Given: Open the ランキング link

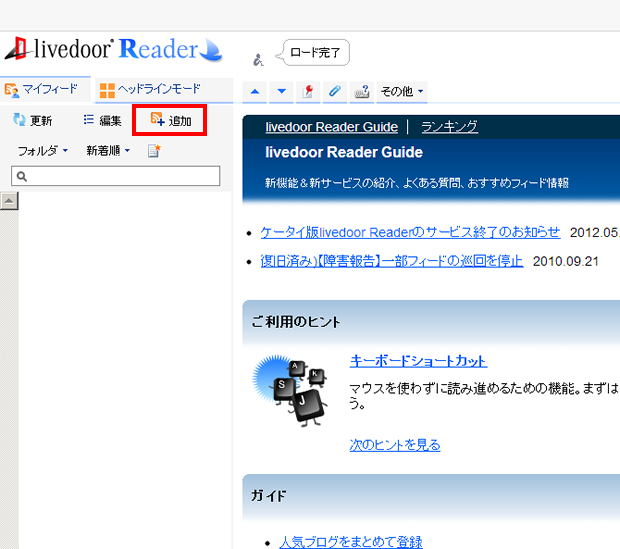Looking at the screenshot, I should point(450,127).
